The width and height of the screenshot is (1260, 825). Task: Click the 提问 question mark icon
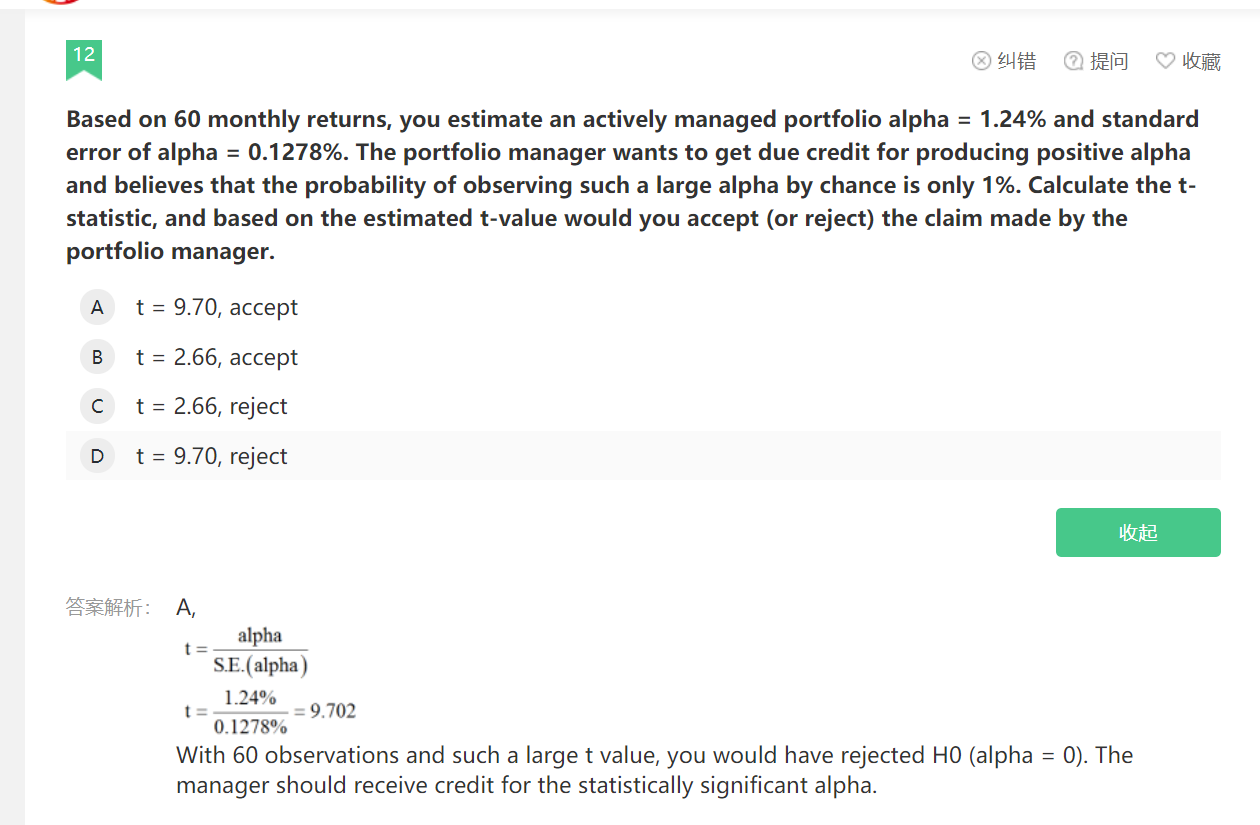point(1073,62)
